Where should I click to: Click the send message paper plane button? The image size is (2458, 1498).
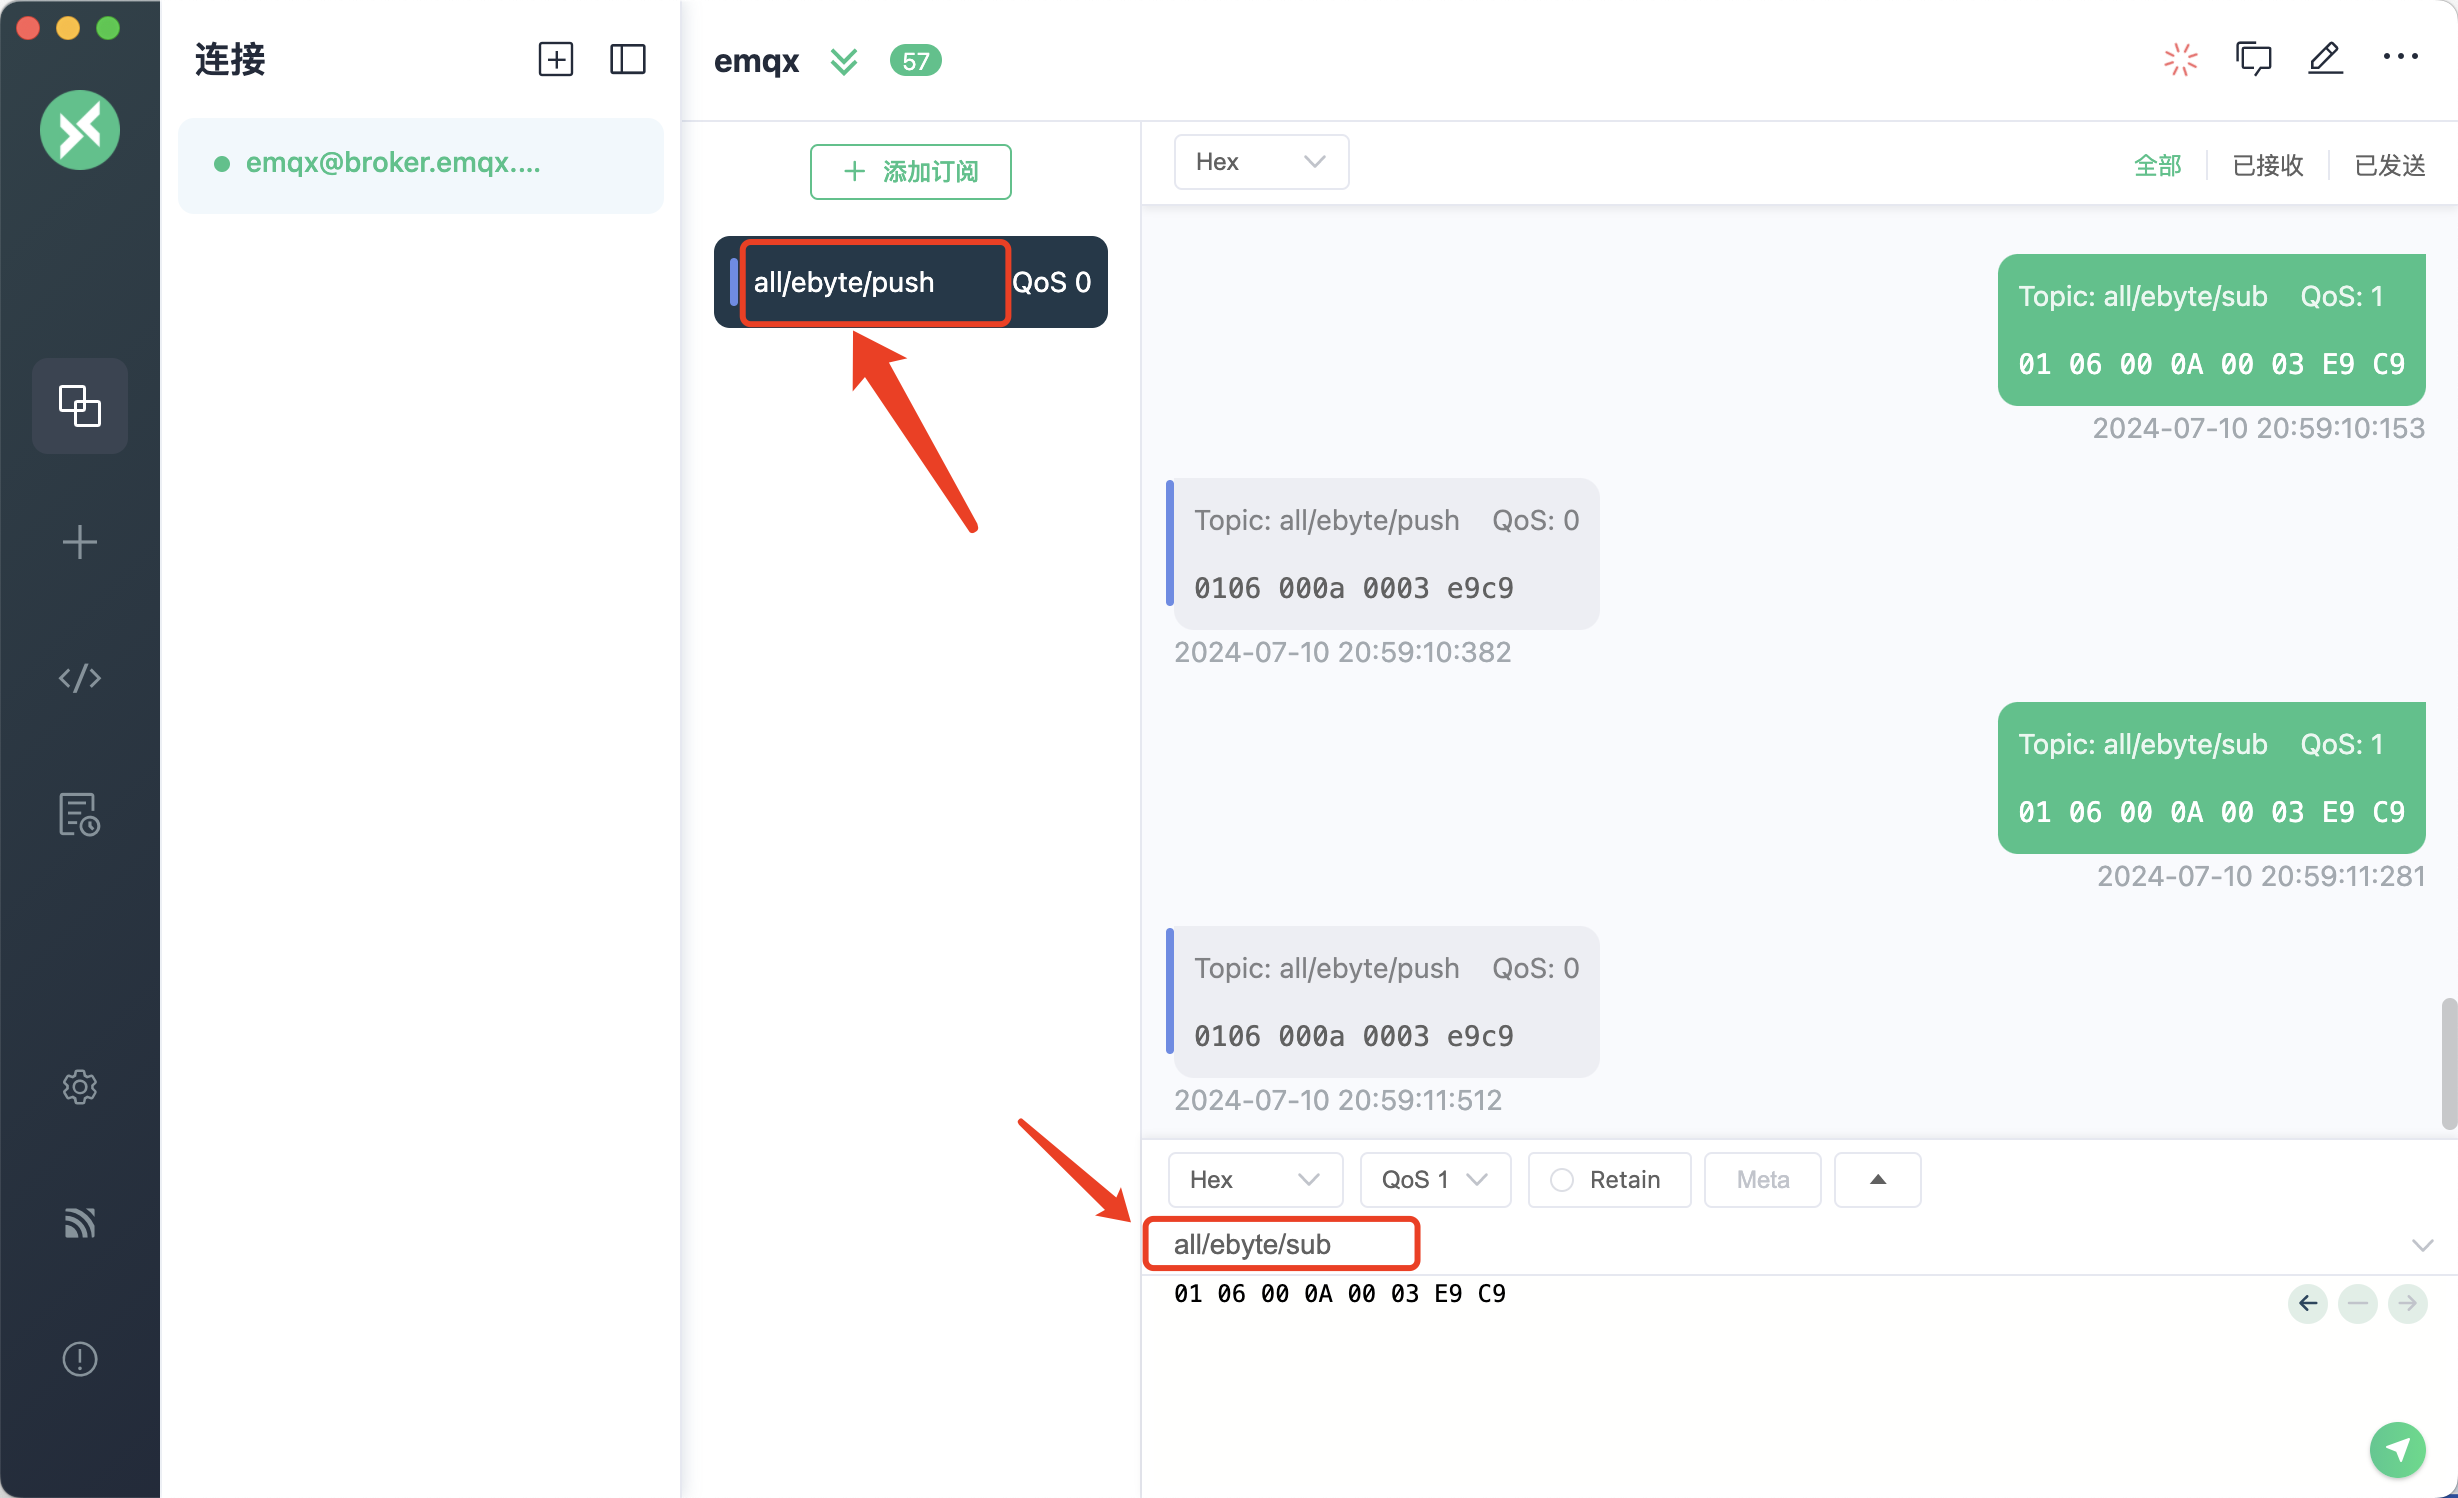pyautogui.click(x=2397, y=1448)
